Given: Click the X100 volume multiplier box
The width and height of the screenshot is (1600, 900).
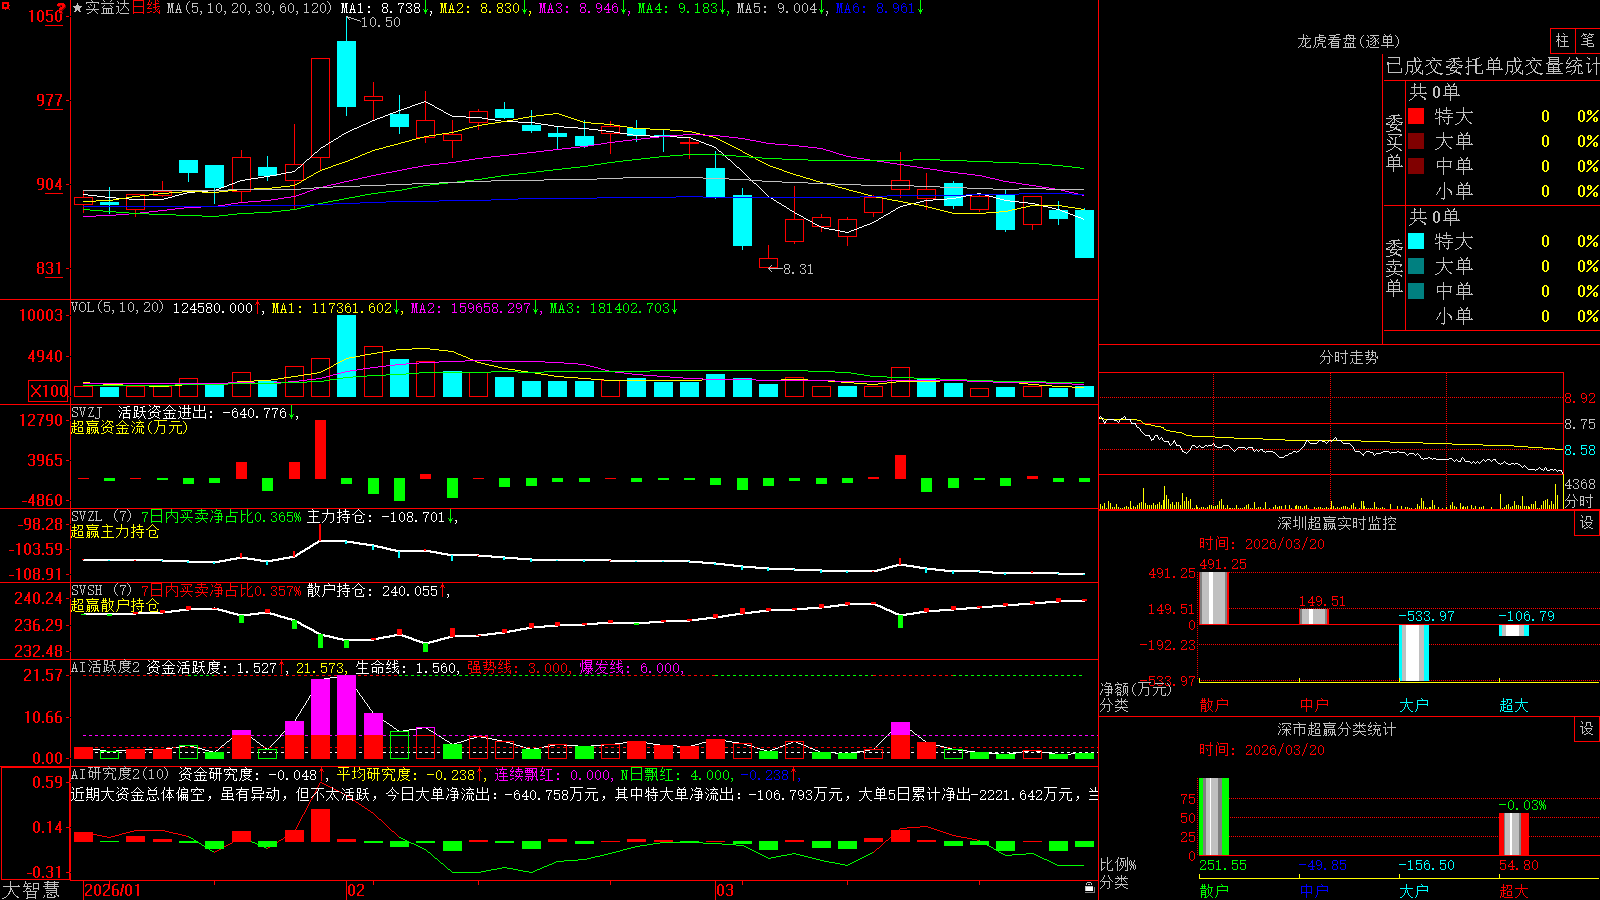Looking at the screenshot, I should (x=48, y=391).
